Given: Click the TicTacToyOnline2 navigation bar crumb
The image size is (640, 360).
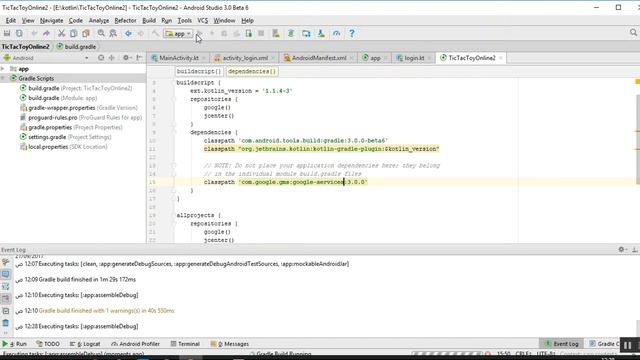Looking at the screenshot, I should coord(25,47).
